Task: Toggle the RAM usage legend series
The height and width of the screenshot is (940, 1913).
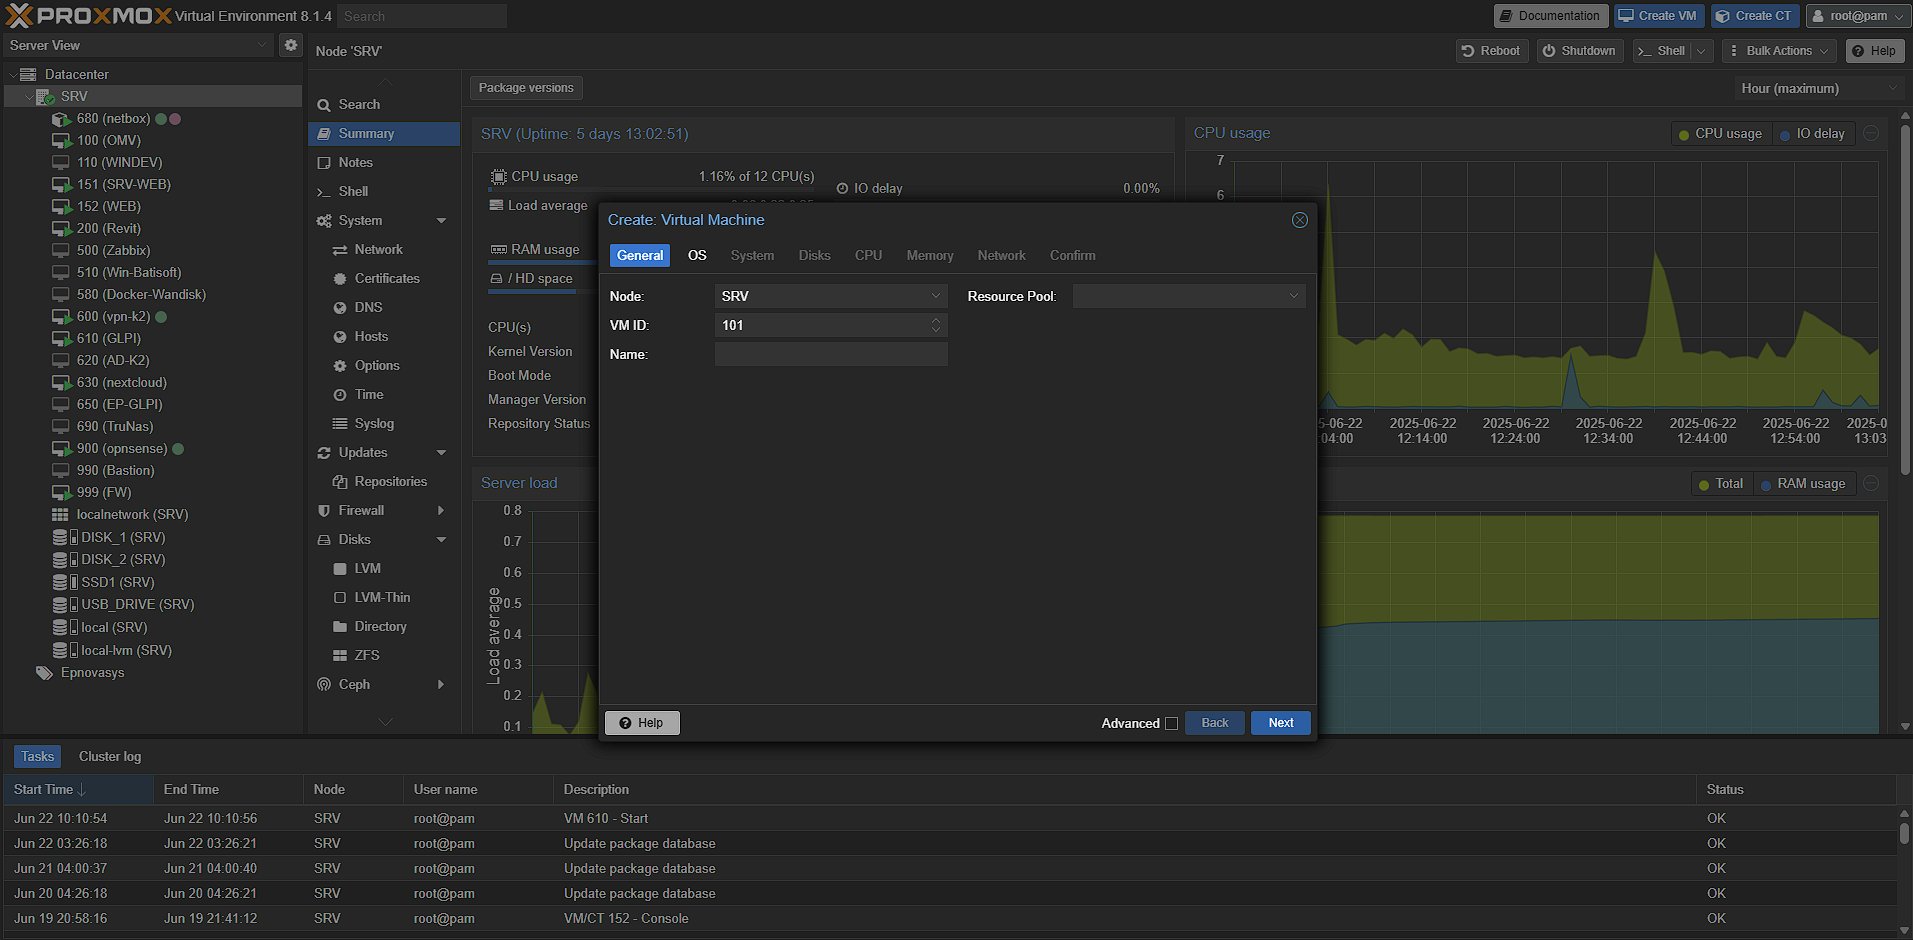Action: 1803,484
